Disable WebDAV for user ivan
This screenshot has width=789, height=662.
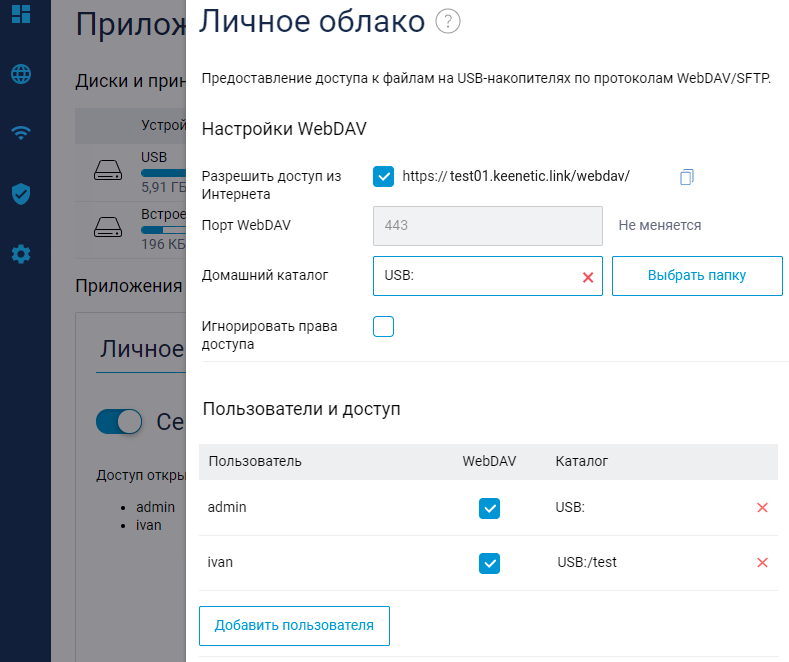click(489, 564)
